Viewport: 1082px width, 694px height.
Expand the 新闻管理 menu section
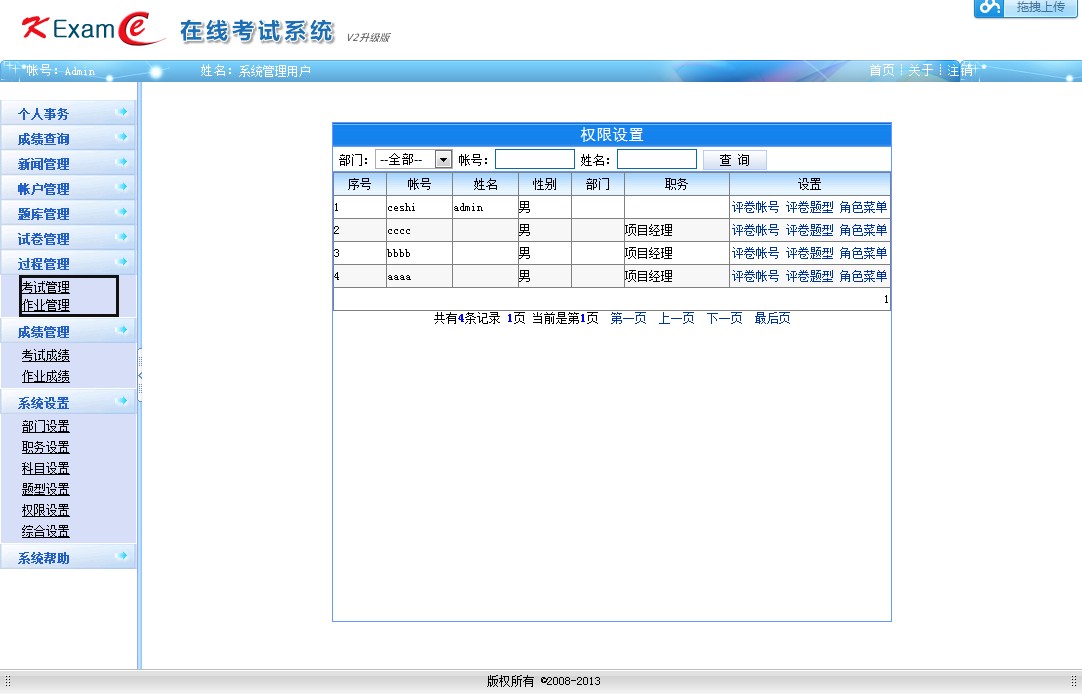pos(44,164)
